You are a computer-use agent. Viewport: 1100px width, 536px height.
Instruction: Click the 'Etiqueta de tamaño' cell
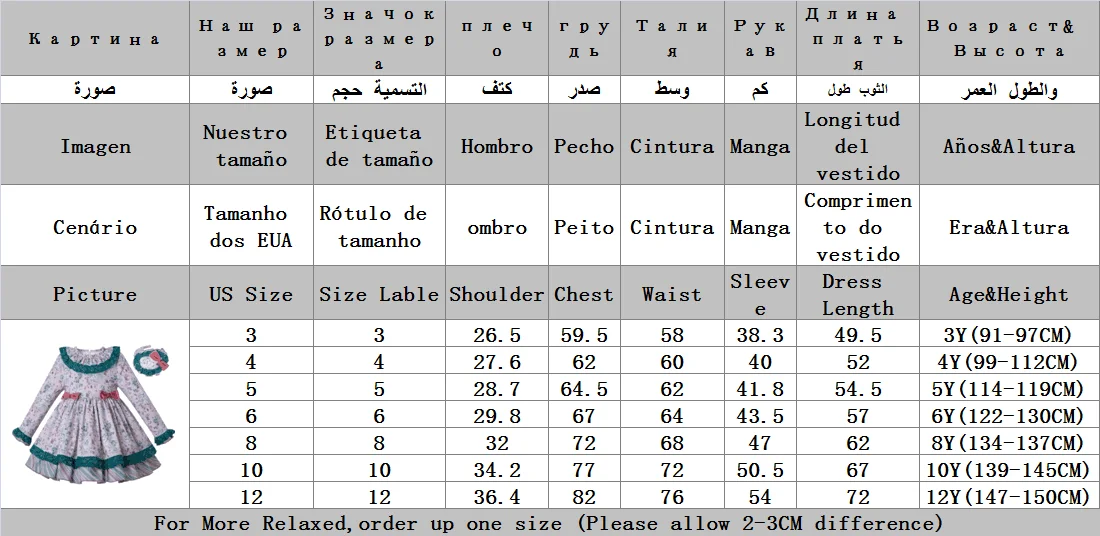379,145
